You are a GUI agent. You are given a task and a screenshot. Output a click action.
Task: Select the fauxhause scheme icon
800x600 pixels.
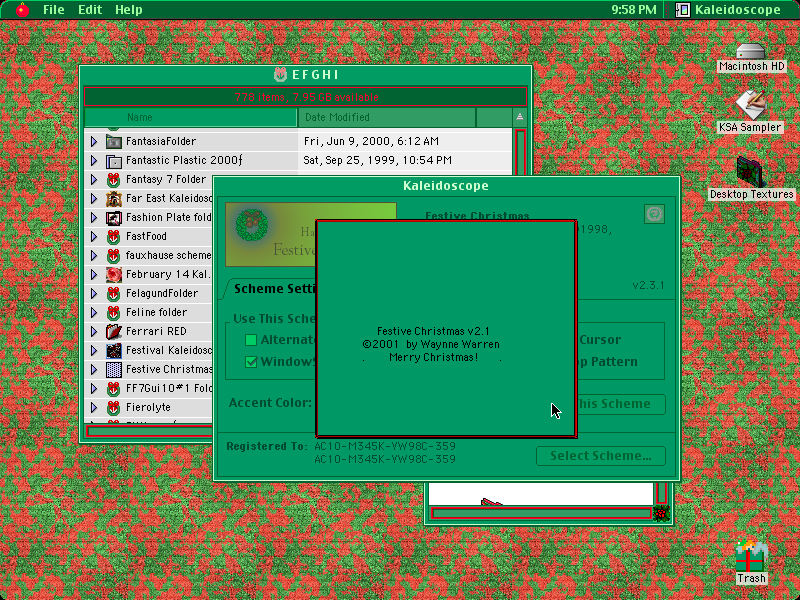tap(113, 256)
